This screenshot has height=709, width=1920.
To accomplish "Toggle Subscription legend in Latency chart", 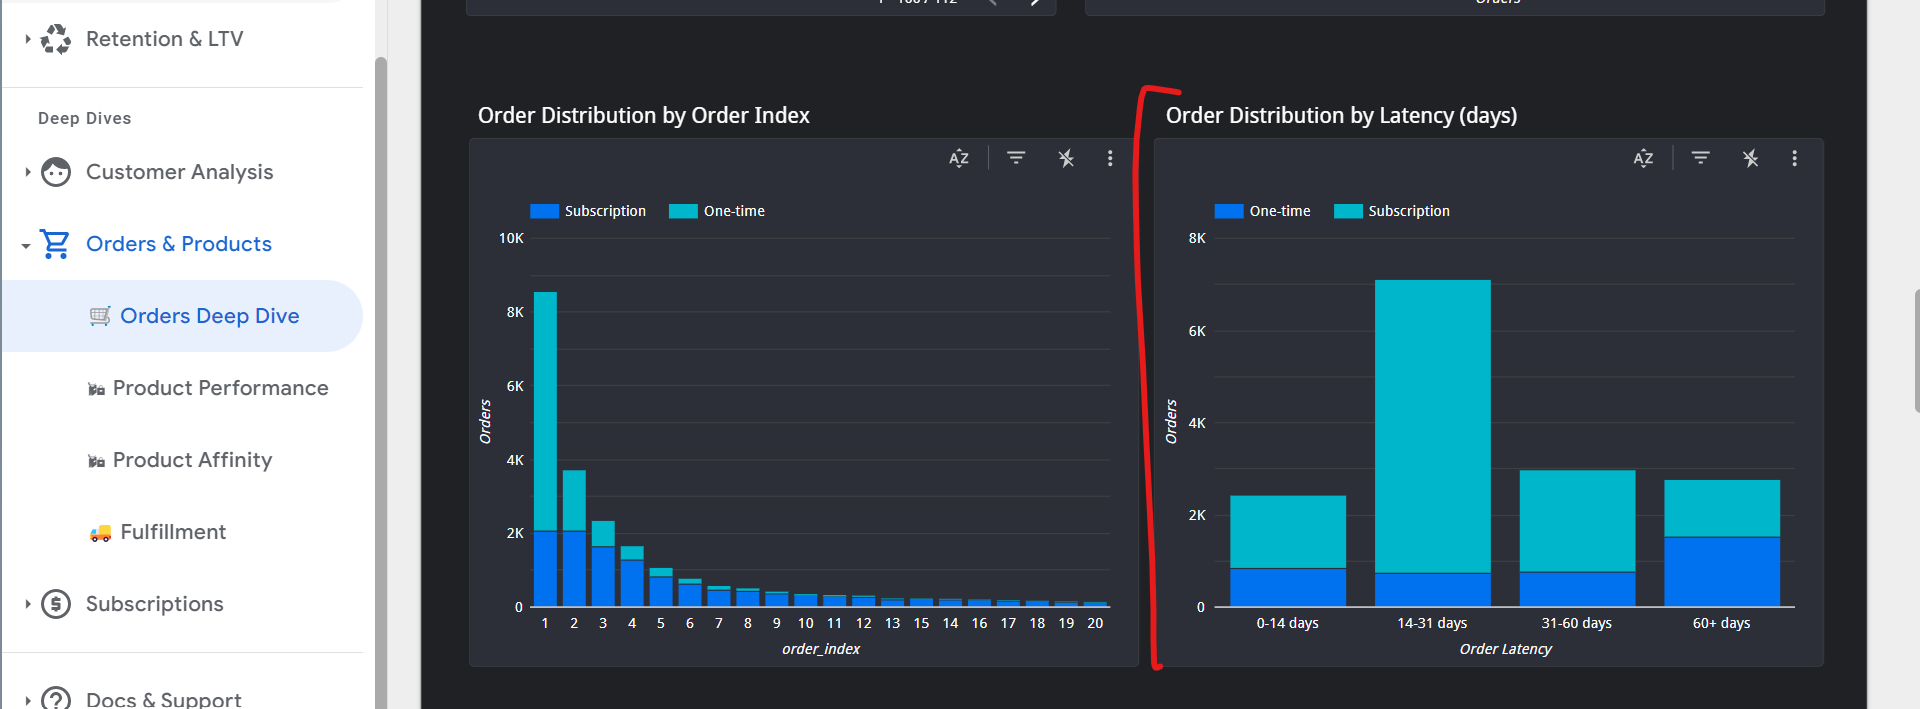I will click(1392, 211).
